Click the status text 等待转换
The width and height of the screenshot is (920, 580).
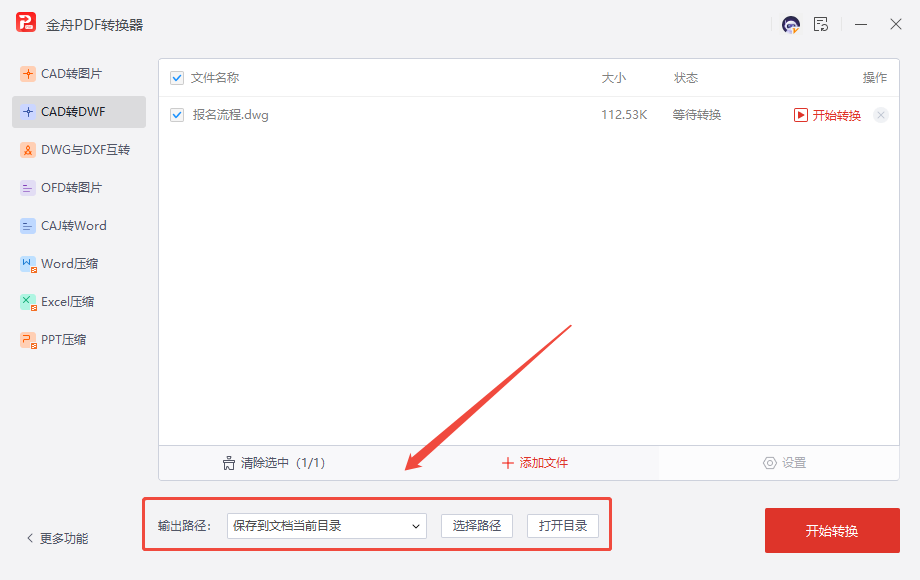pos(696,115)
